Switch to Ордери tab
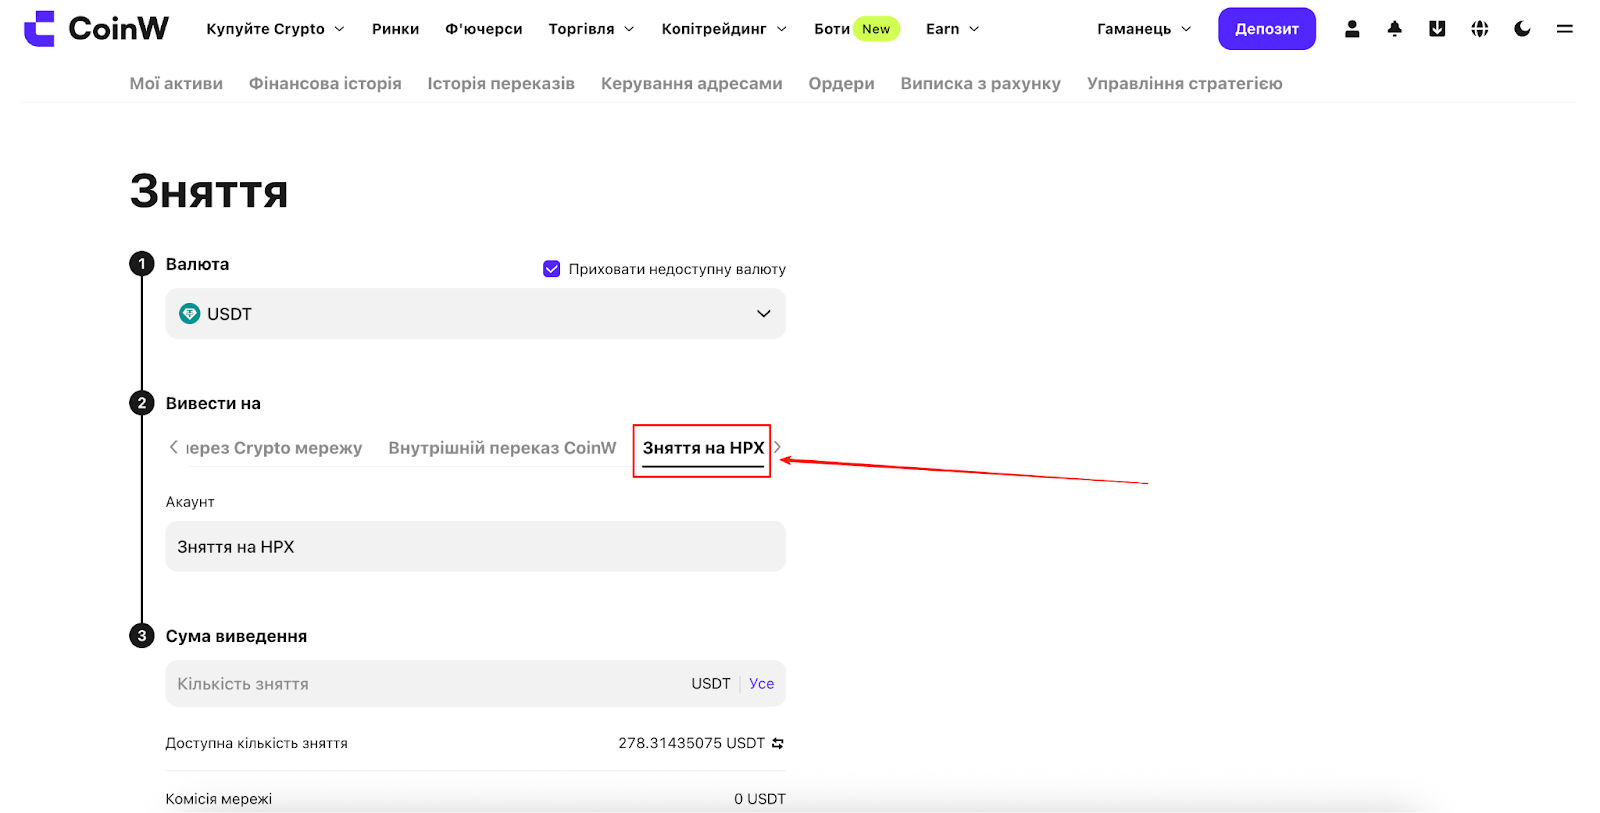Screen dimensions: 1600x813 [841, 84]
